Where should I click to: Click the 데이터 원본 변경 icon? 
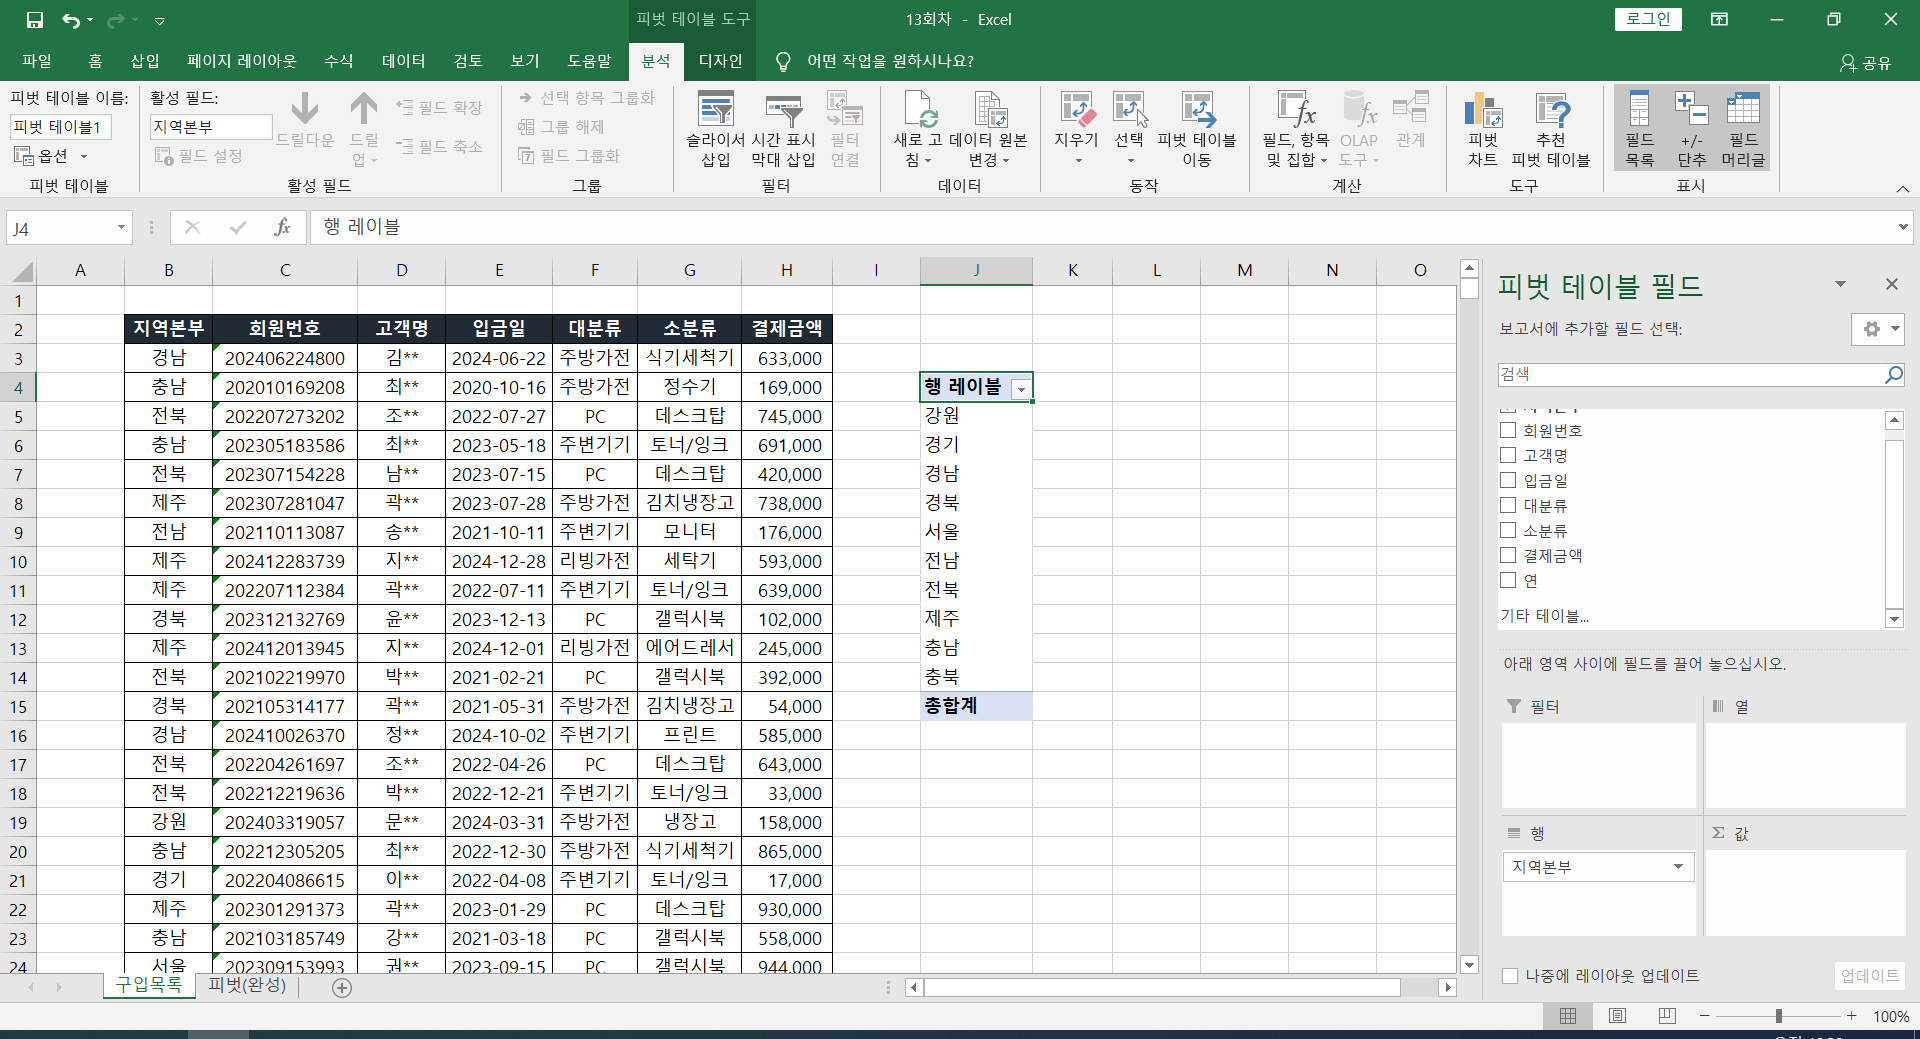(x=989, y=128)
